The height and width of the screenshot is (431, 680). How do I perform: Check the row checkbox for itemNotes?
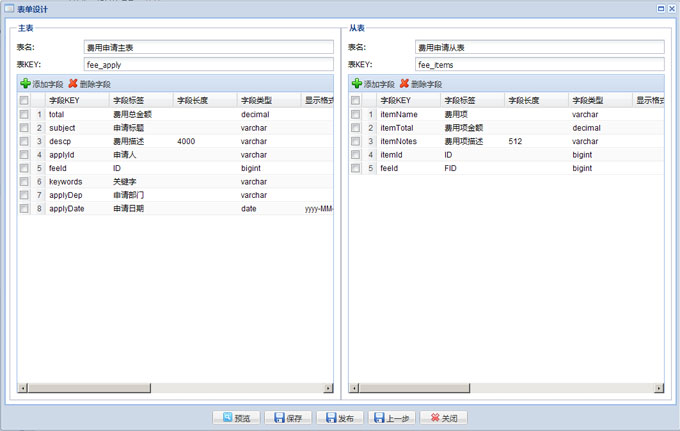coord(355,141)
